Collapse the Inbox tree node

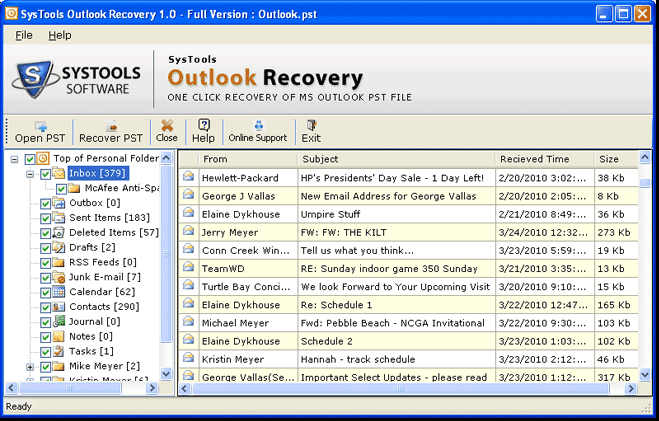pos(31,174)
